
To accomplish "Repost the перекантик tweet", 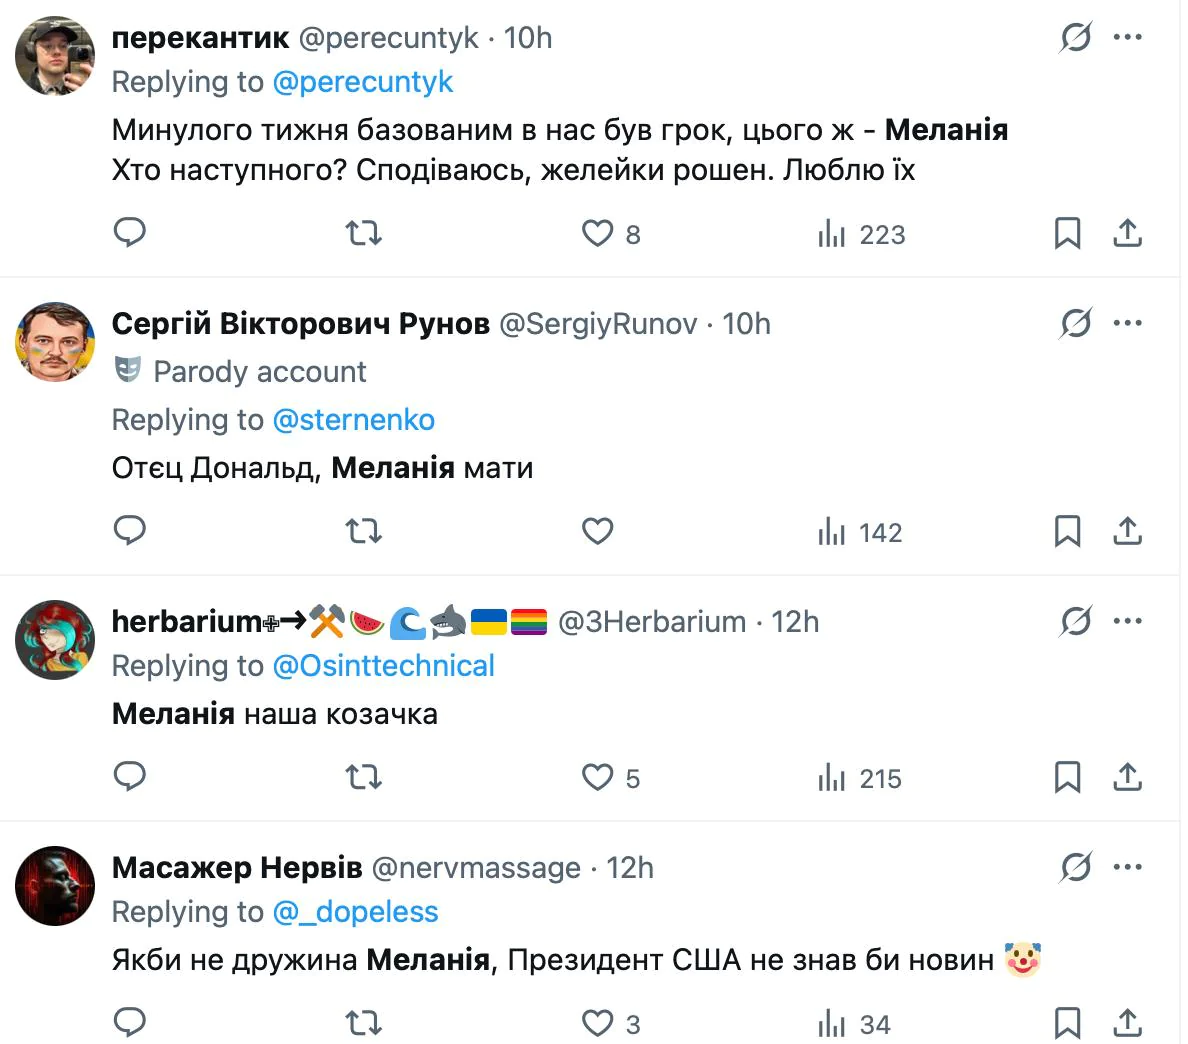I will tap(363, 233).
